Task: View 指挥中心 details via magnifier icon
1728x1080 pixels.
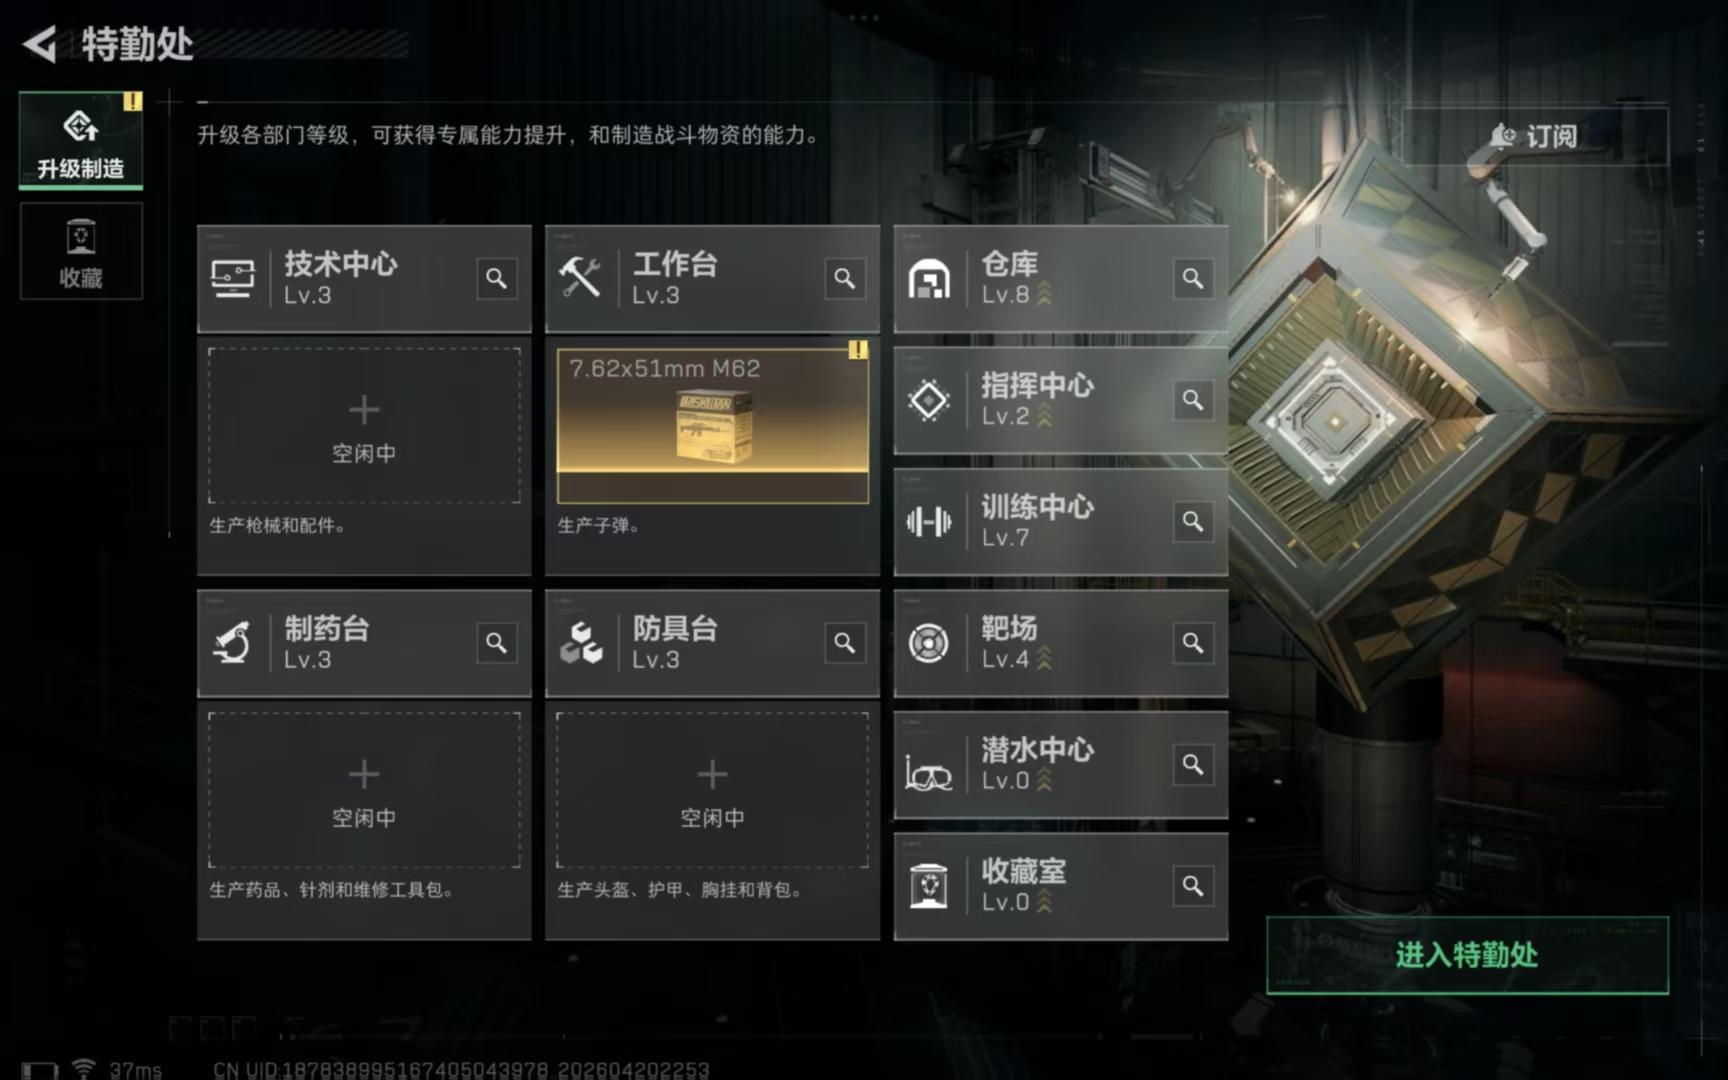Action: point(1192,400)
